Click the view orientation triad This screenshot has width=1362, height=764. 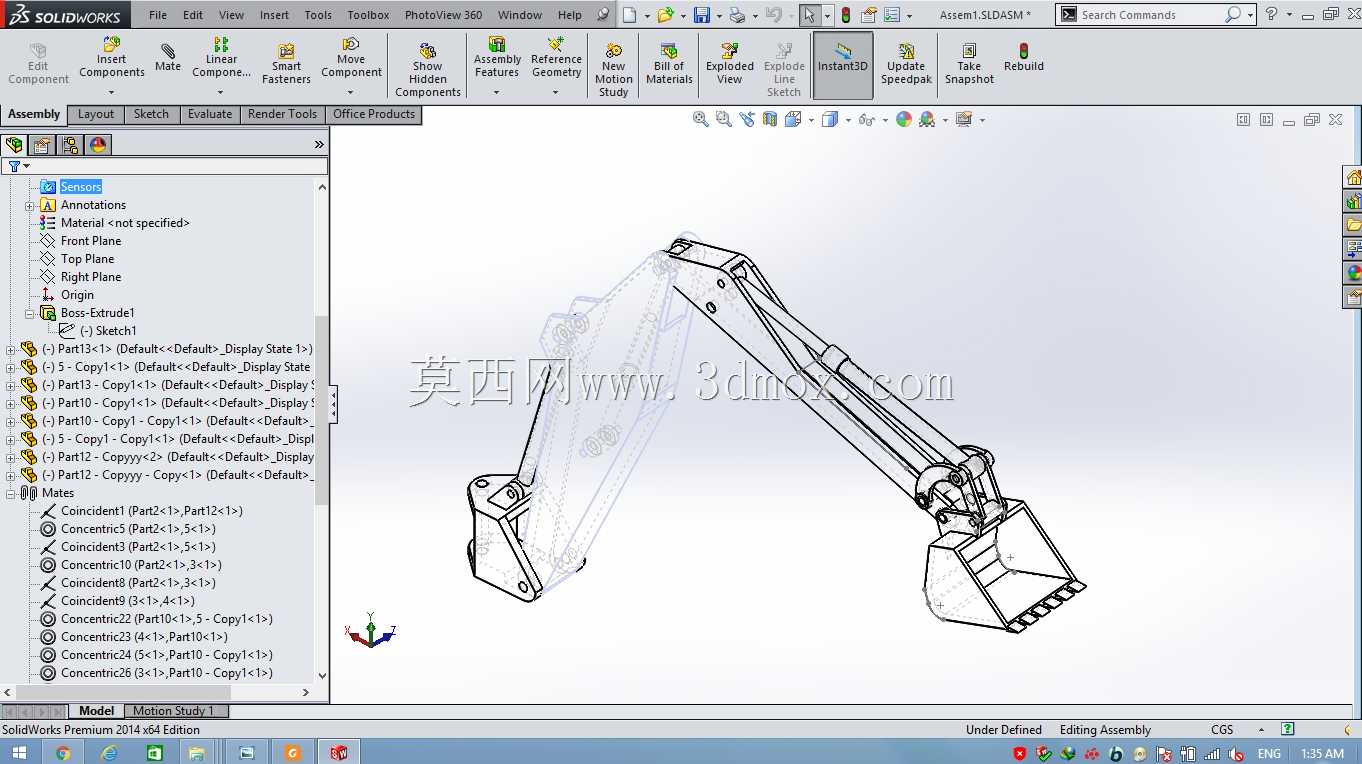point(370,632)
